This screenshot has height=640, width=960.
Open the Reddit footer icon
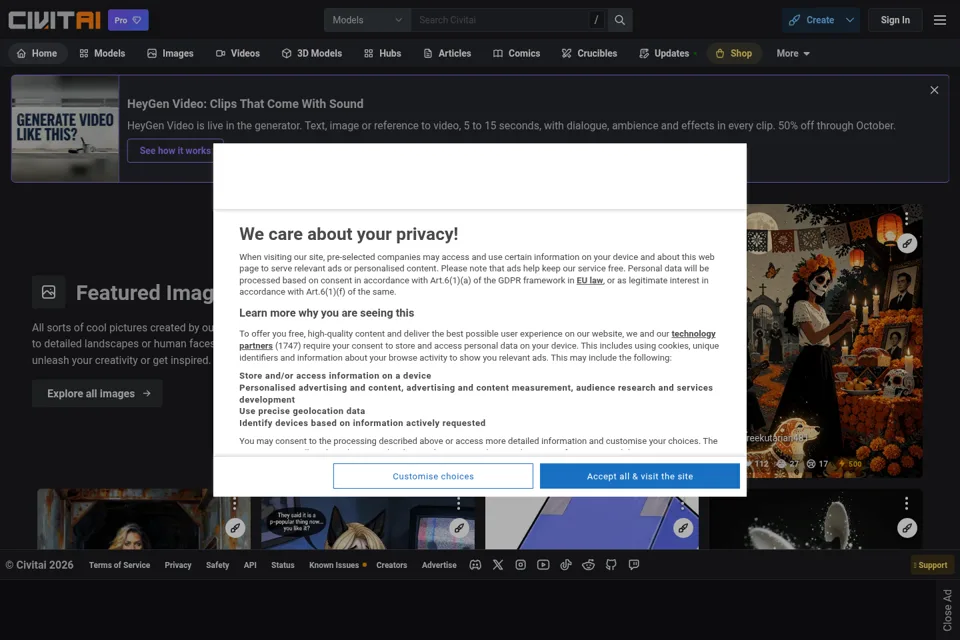[x=588, y=565]
